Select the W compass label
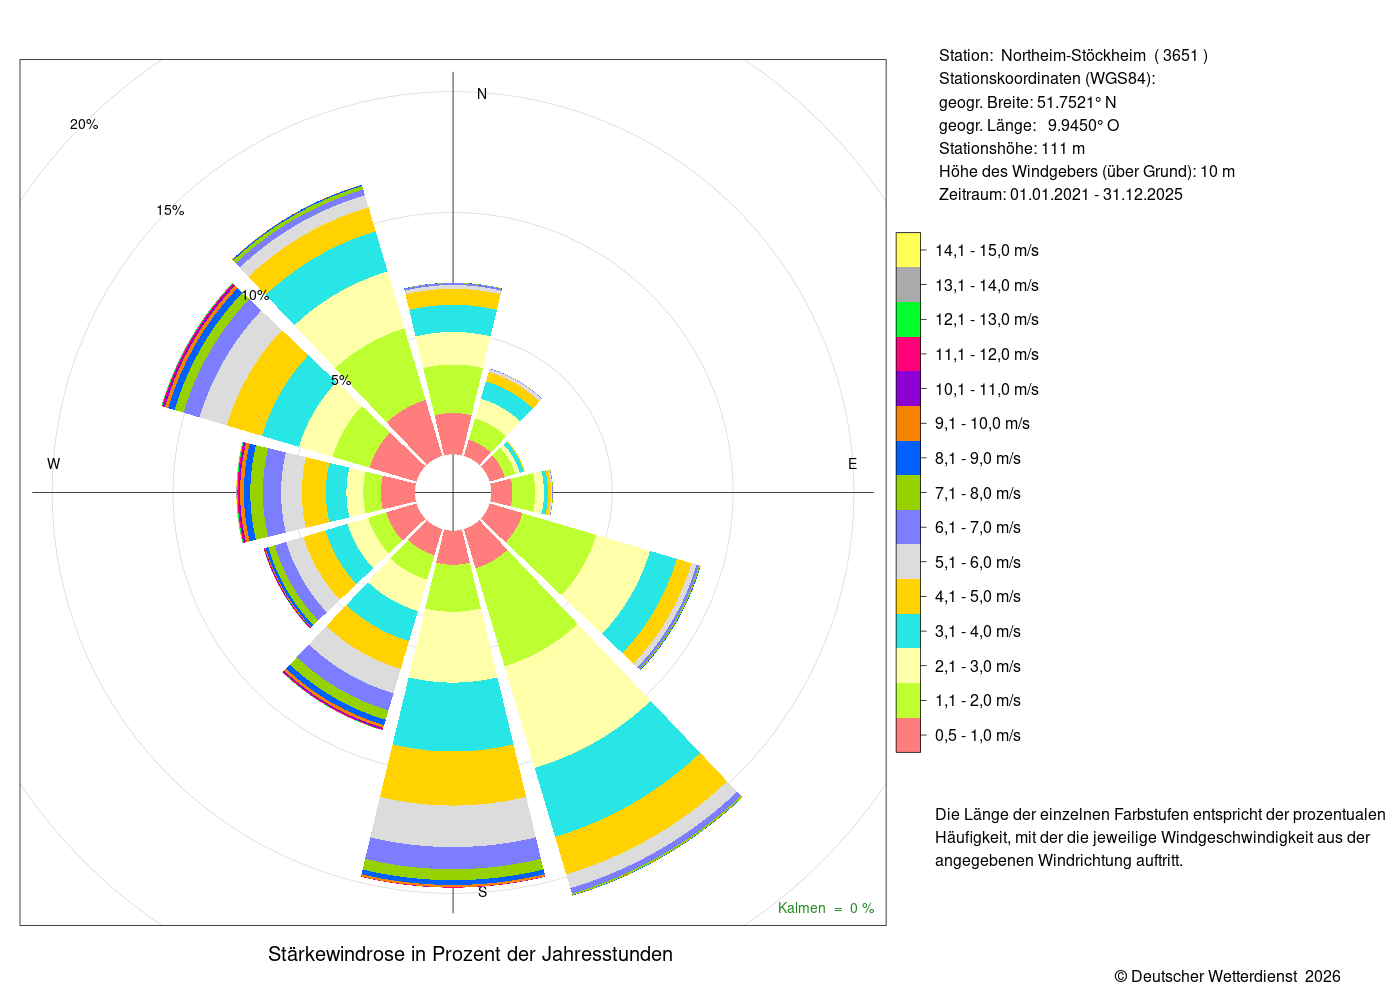Viewport: 1400px width, 1000px height. (x=54, y=464)
